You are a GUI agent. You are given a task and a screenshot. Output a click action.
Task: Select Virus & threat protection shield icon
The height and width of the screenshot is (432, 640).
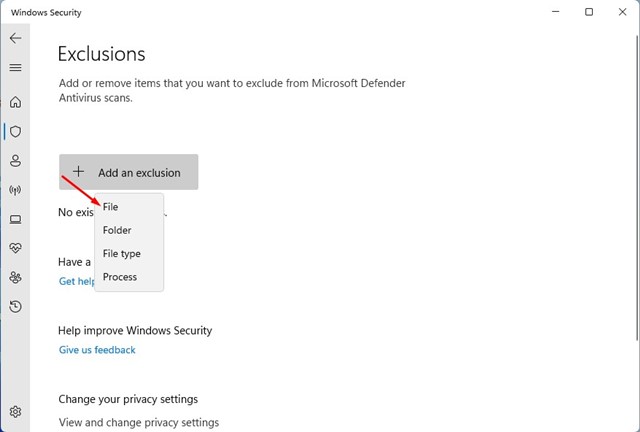pyautogui.click(x=16, y=131)
